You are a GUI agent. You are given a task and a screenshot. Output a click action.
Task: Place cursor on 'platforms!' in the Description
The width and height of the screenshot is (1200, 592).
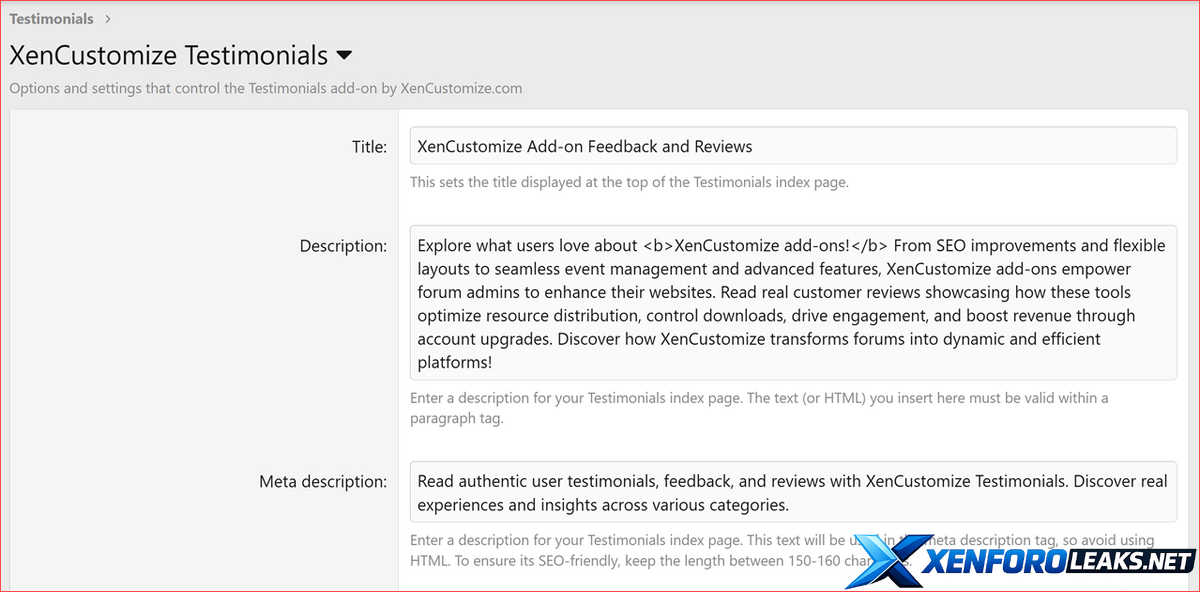(x=456, y=362)
